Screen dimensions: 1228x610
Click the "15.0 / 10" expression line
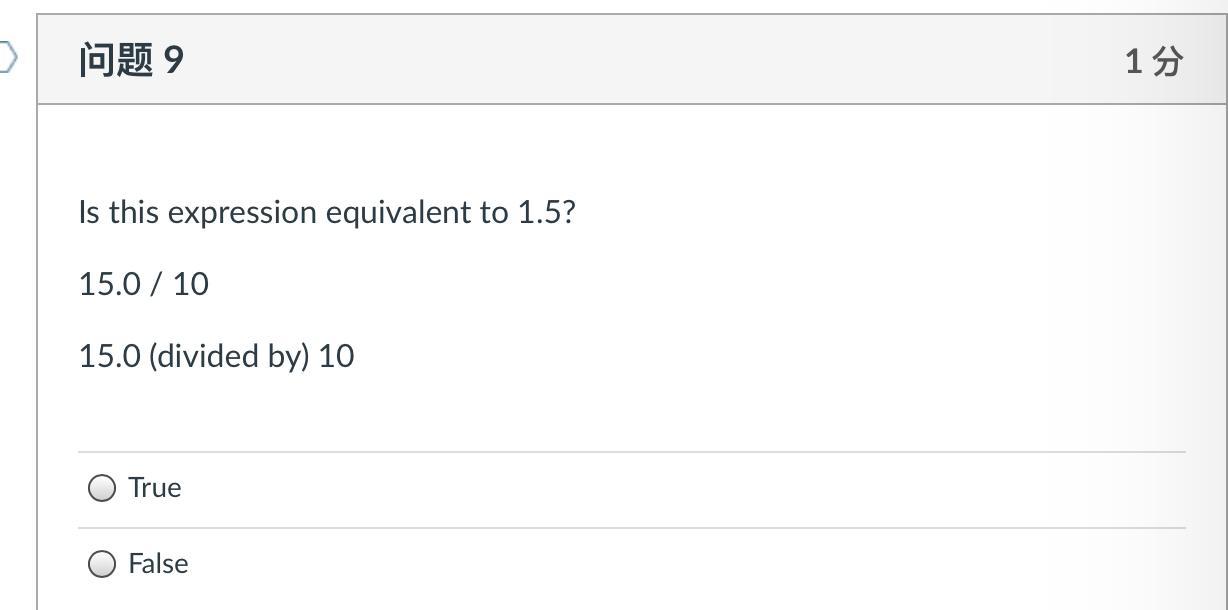(x=144, y=284)
